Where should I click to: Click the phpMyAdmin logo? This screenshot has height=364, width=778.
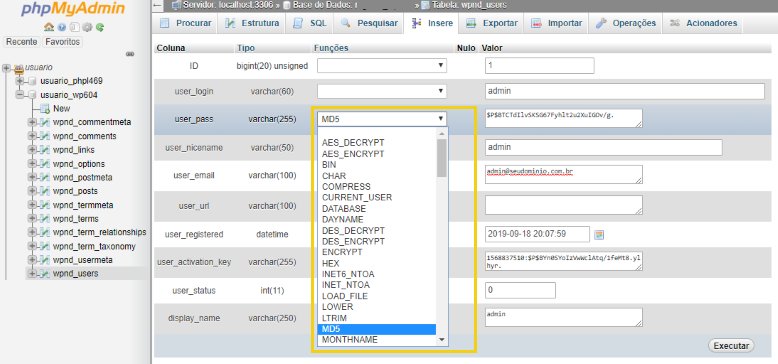pyautogui.click(x=73, y=8)
